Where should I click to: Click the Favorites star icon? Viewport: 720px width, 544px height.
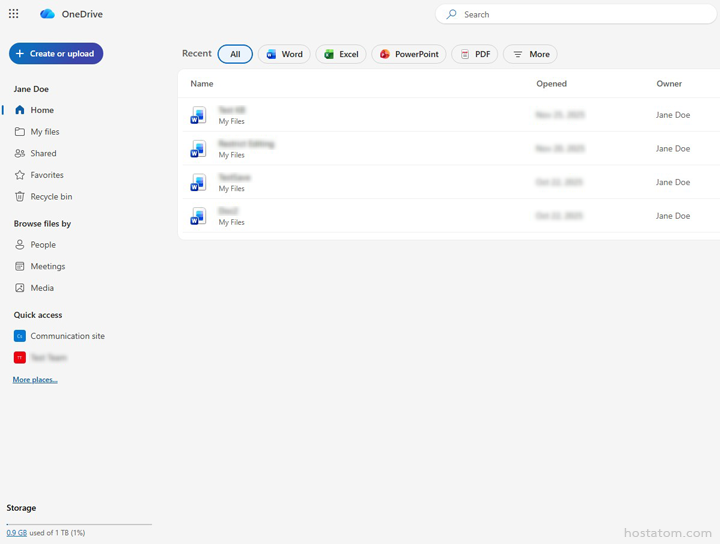(x=20, y=175)
